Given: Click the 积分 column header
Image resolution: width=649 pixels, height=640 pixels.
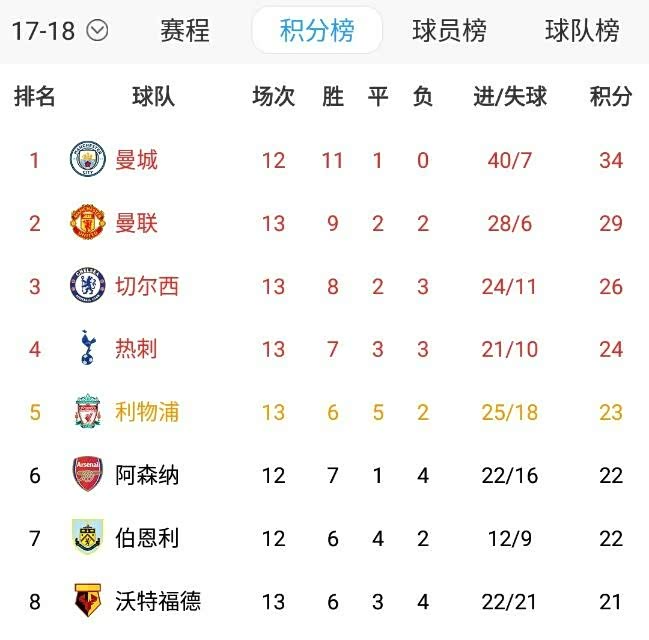Looking at the screenshot, I should (x=611, y=97).
